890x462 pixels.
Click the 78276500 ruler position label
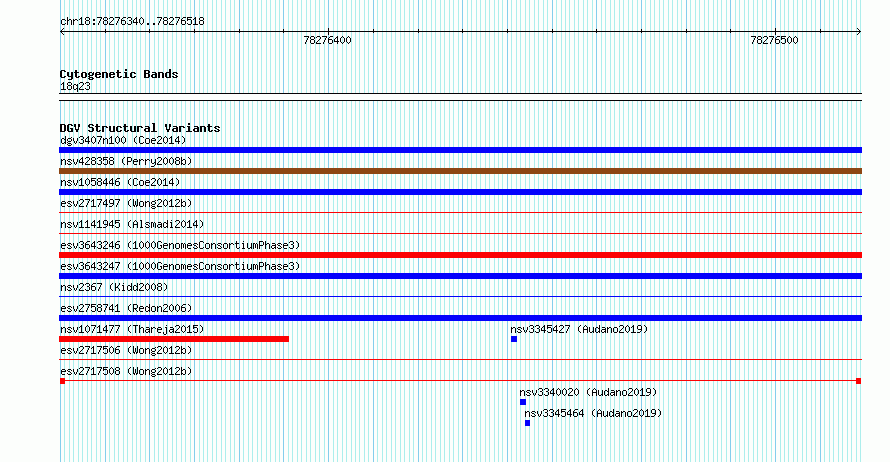(x=774, y=40)
